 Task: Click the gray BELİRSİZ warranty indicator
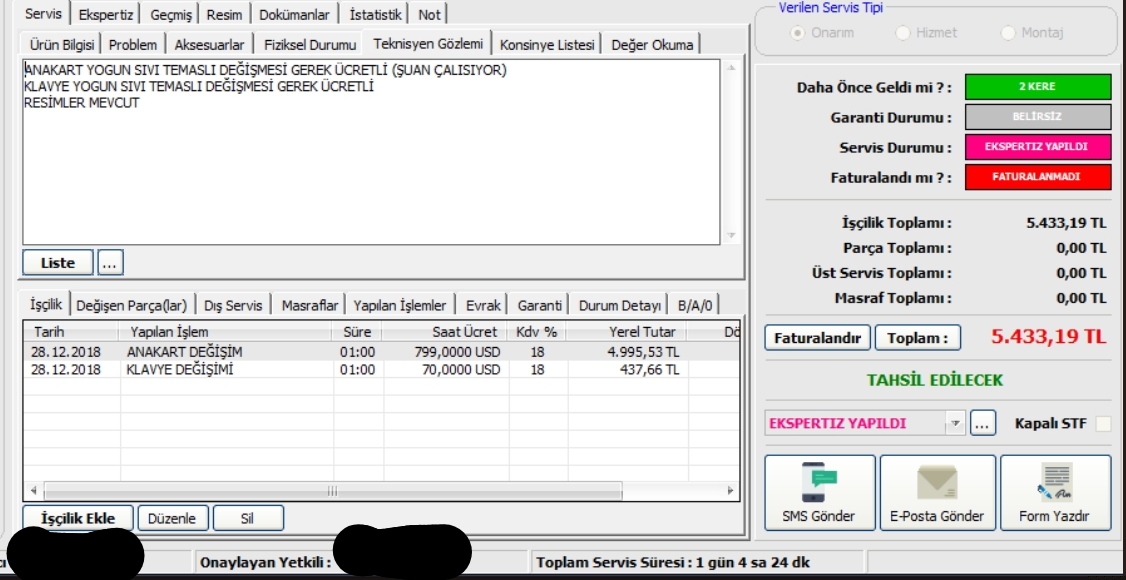click(x=1038, y=117)
